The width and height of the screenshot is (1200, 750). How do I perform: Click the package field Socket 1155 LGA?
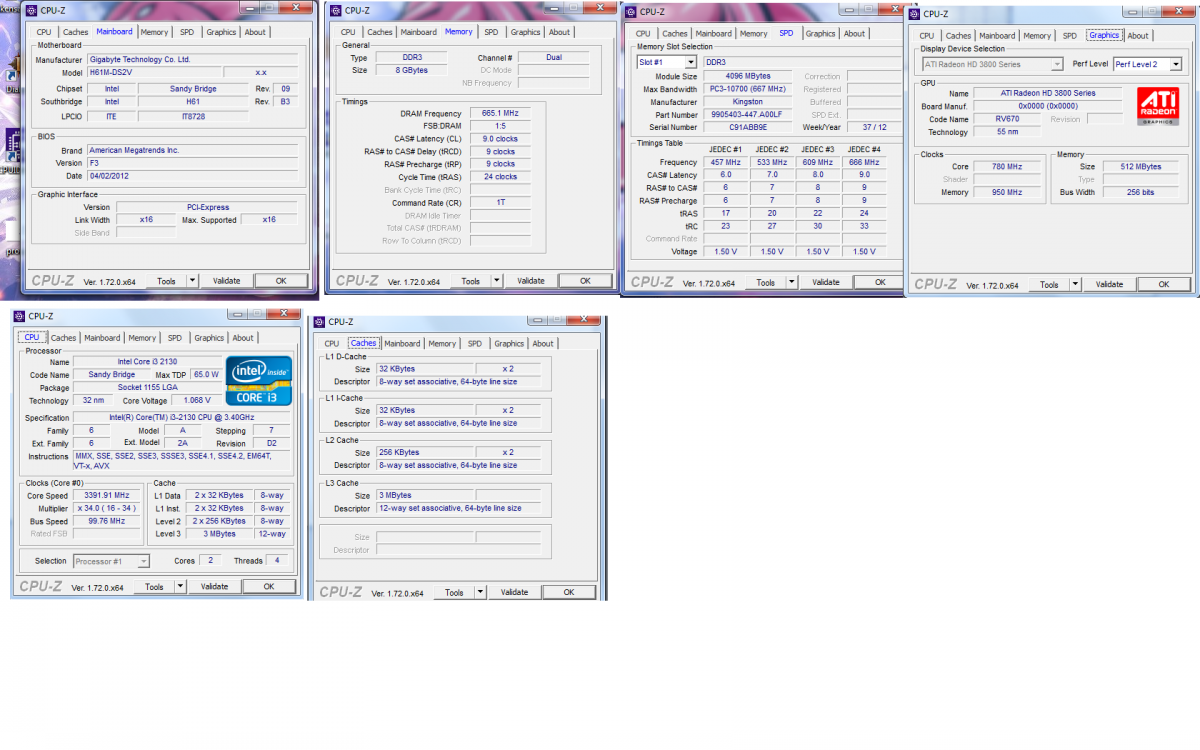[148, 388]
